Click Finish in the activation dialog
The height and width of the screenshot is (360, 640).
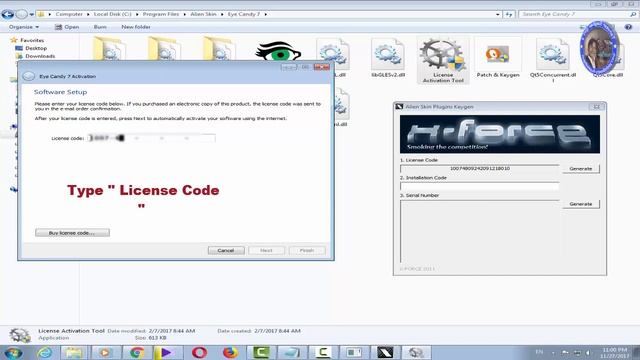(x=307, y=250)
